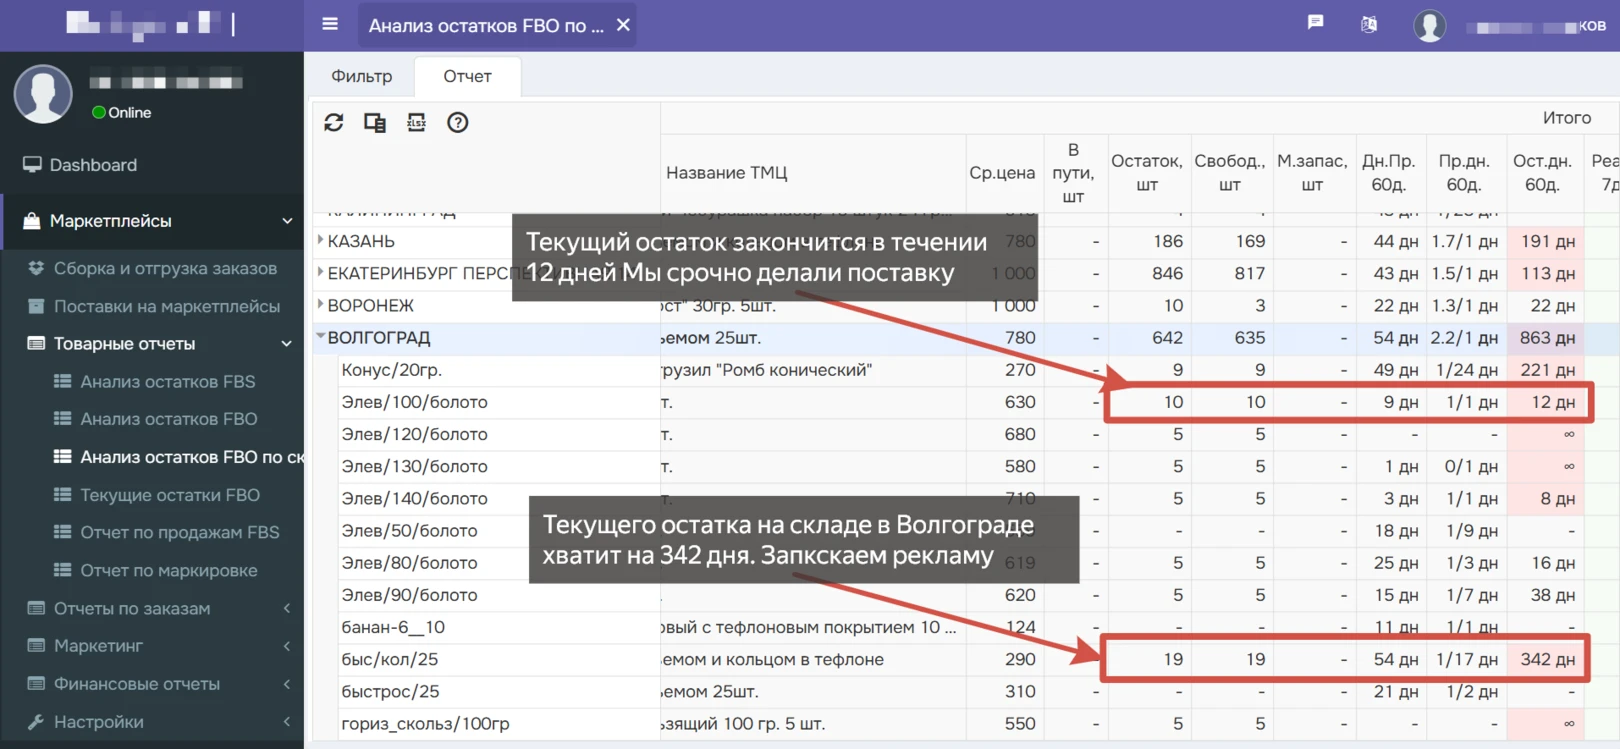Open Анализ остатков FBS report

coord(167,381)
